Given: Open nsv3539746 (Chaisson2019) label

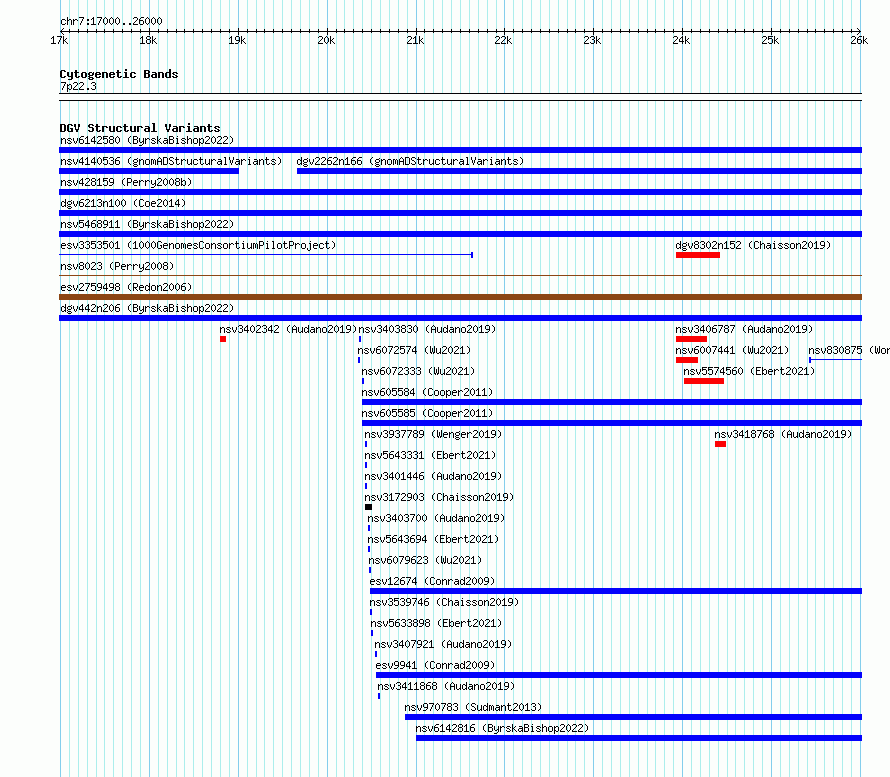Looking at the screenshot, I should 444,602.
